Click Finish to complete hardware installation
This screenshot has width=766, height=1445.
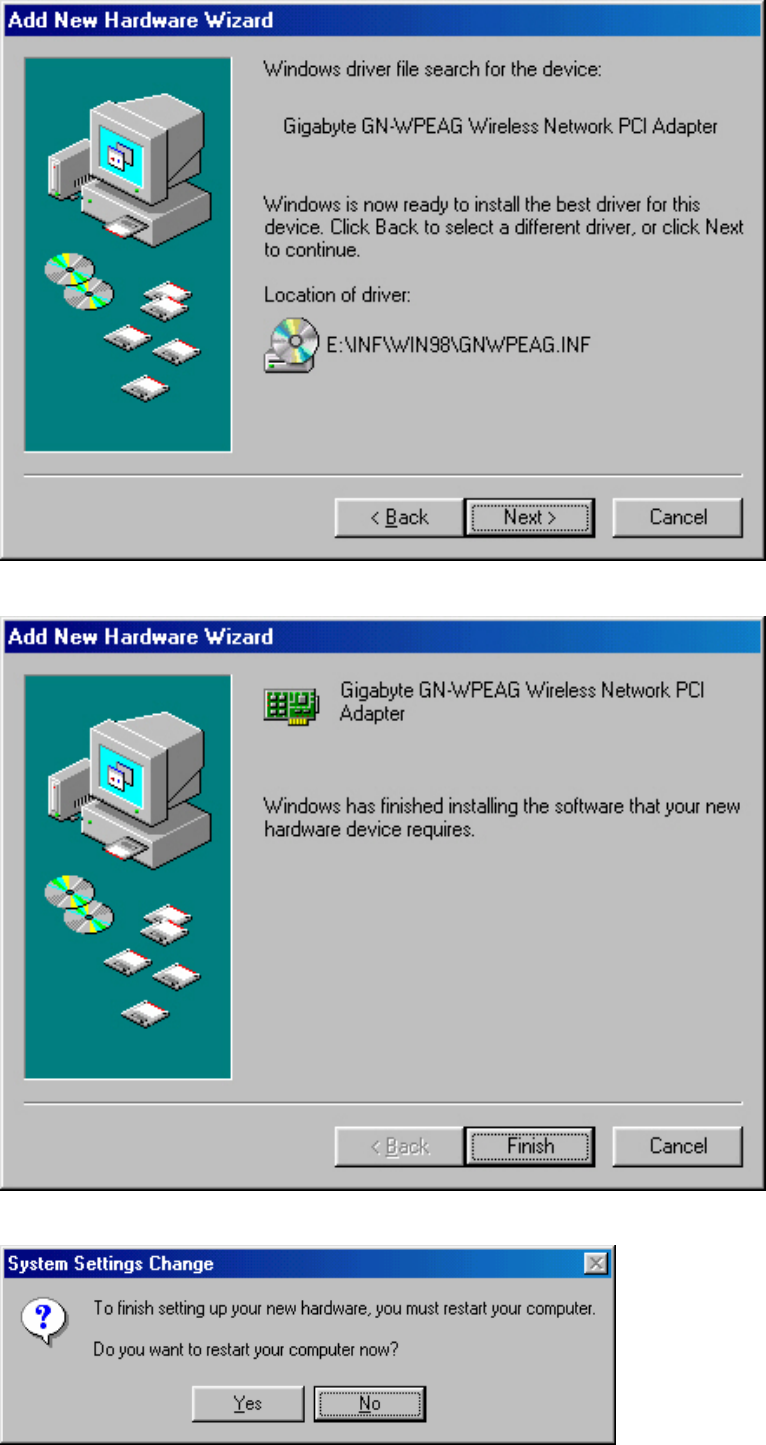pos(530,1146)
